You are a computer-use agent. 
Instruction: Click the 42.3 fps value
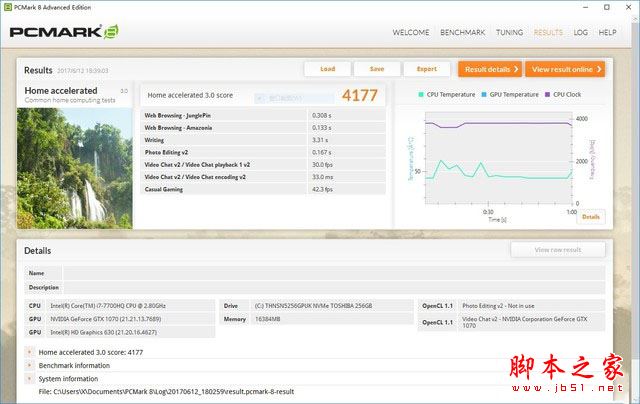322,189
